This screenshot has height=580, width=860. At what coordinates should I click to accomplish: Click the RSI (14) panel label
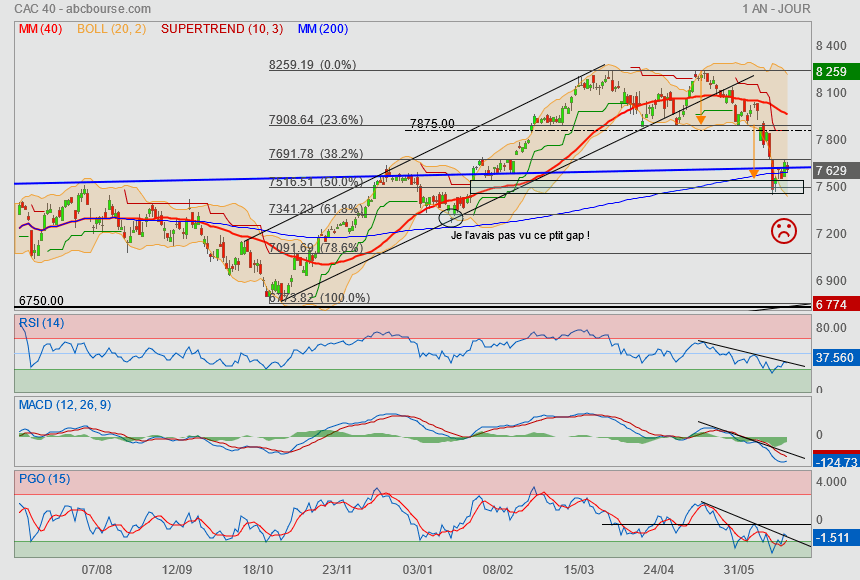(42, 323)
